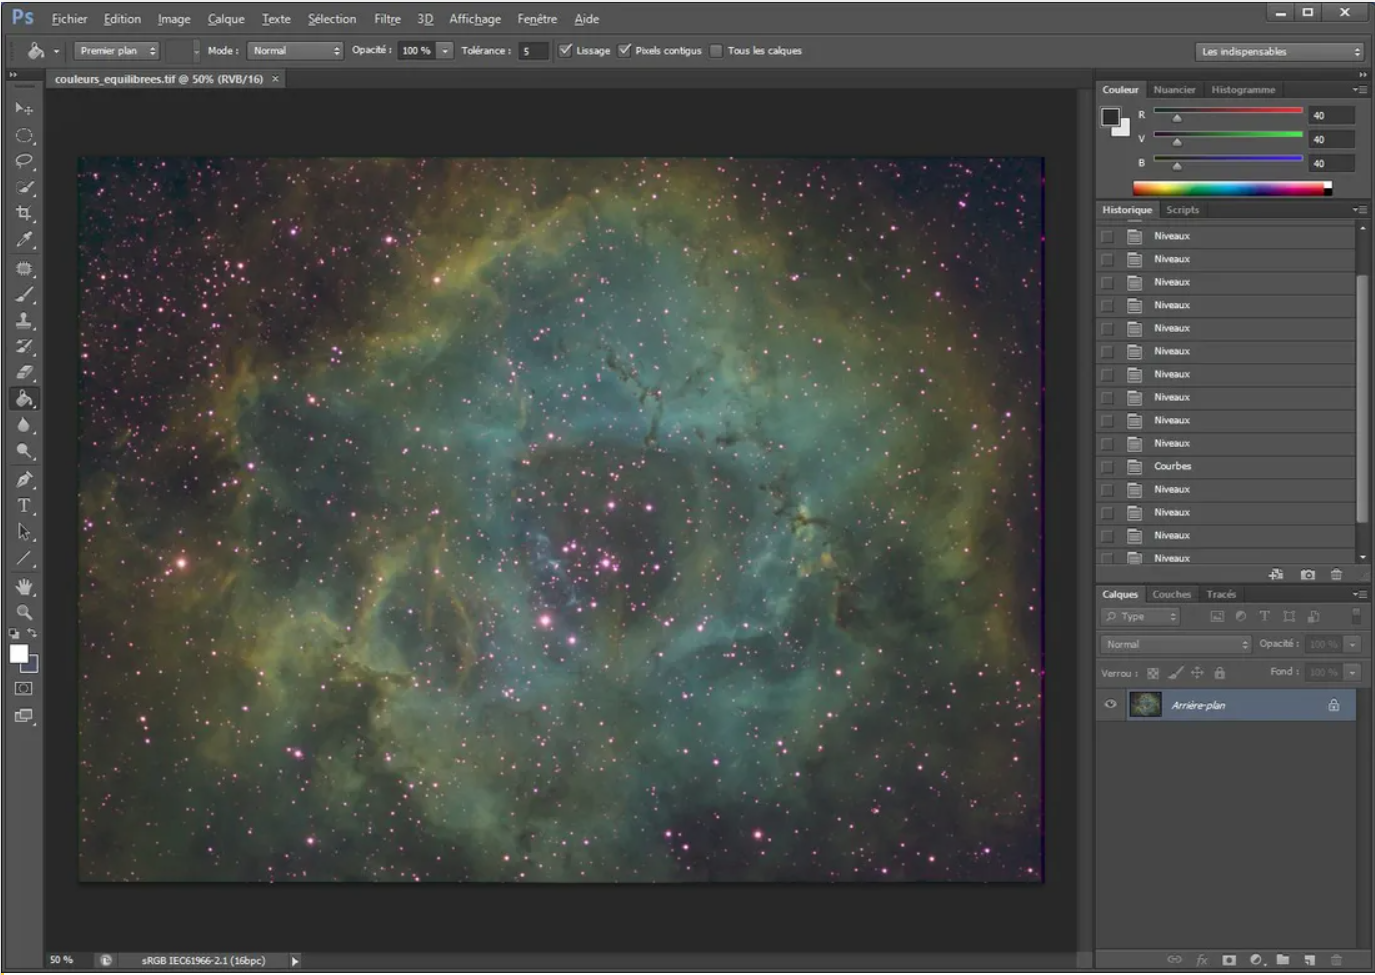Switch to the Histogramme tab
This screenshot has width=1375, height=975.
point(1243,90)
